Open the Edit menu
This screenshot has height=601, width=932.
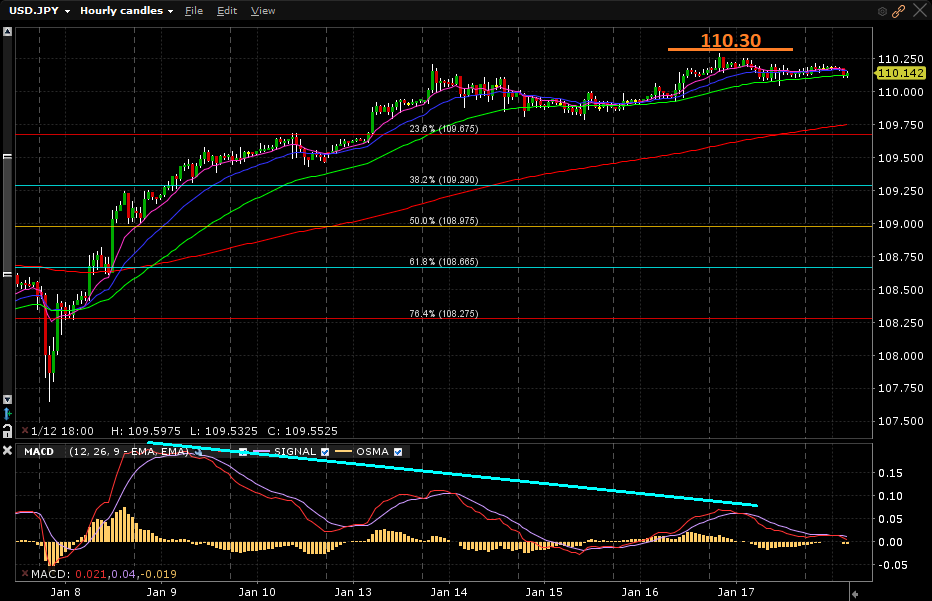227,11
